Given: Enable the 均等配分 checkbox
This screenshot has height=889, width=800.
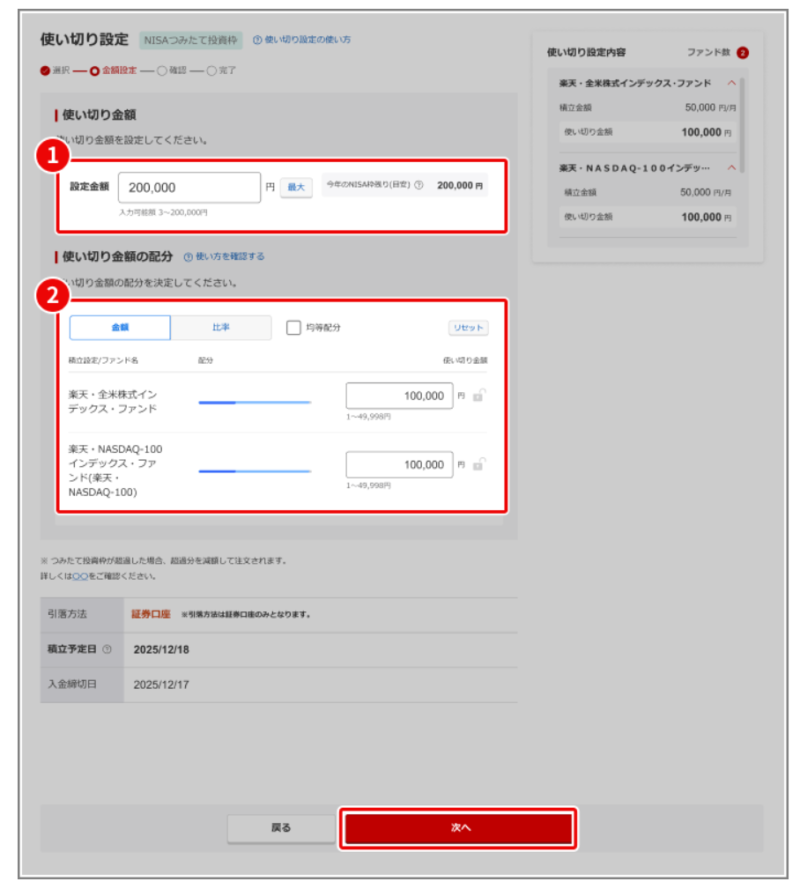Looking at the screenshot, I should [294, 327].
